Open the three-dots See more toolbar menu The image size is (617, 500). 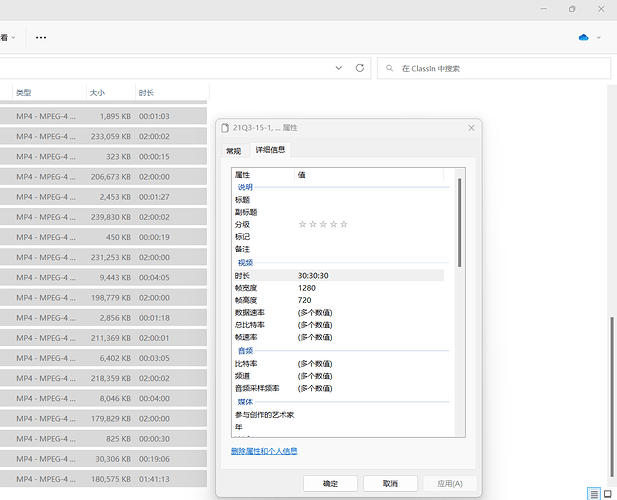point(41,37)
